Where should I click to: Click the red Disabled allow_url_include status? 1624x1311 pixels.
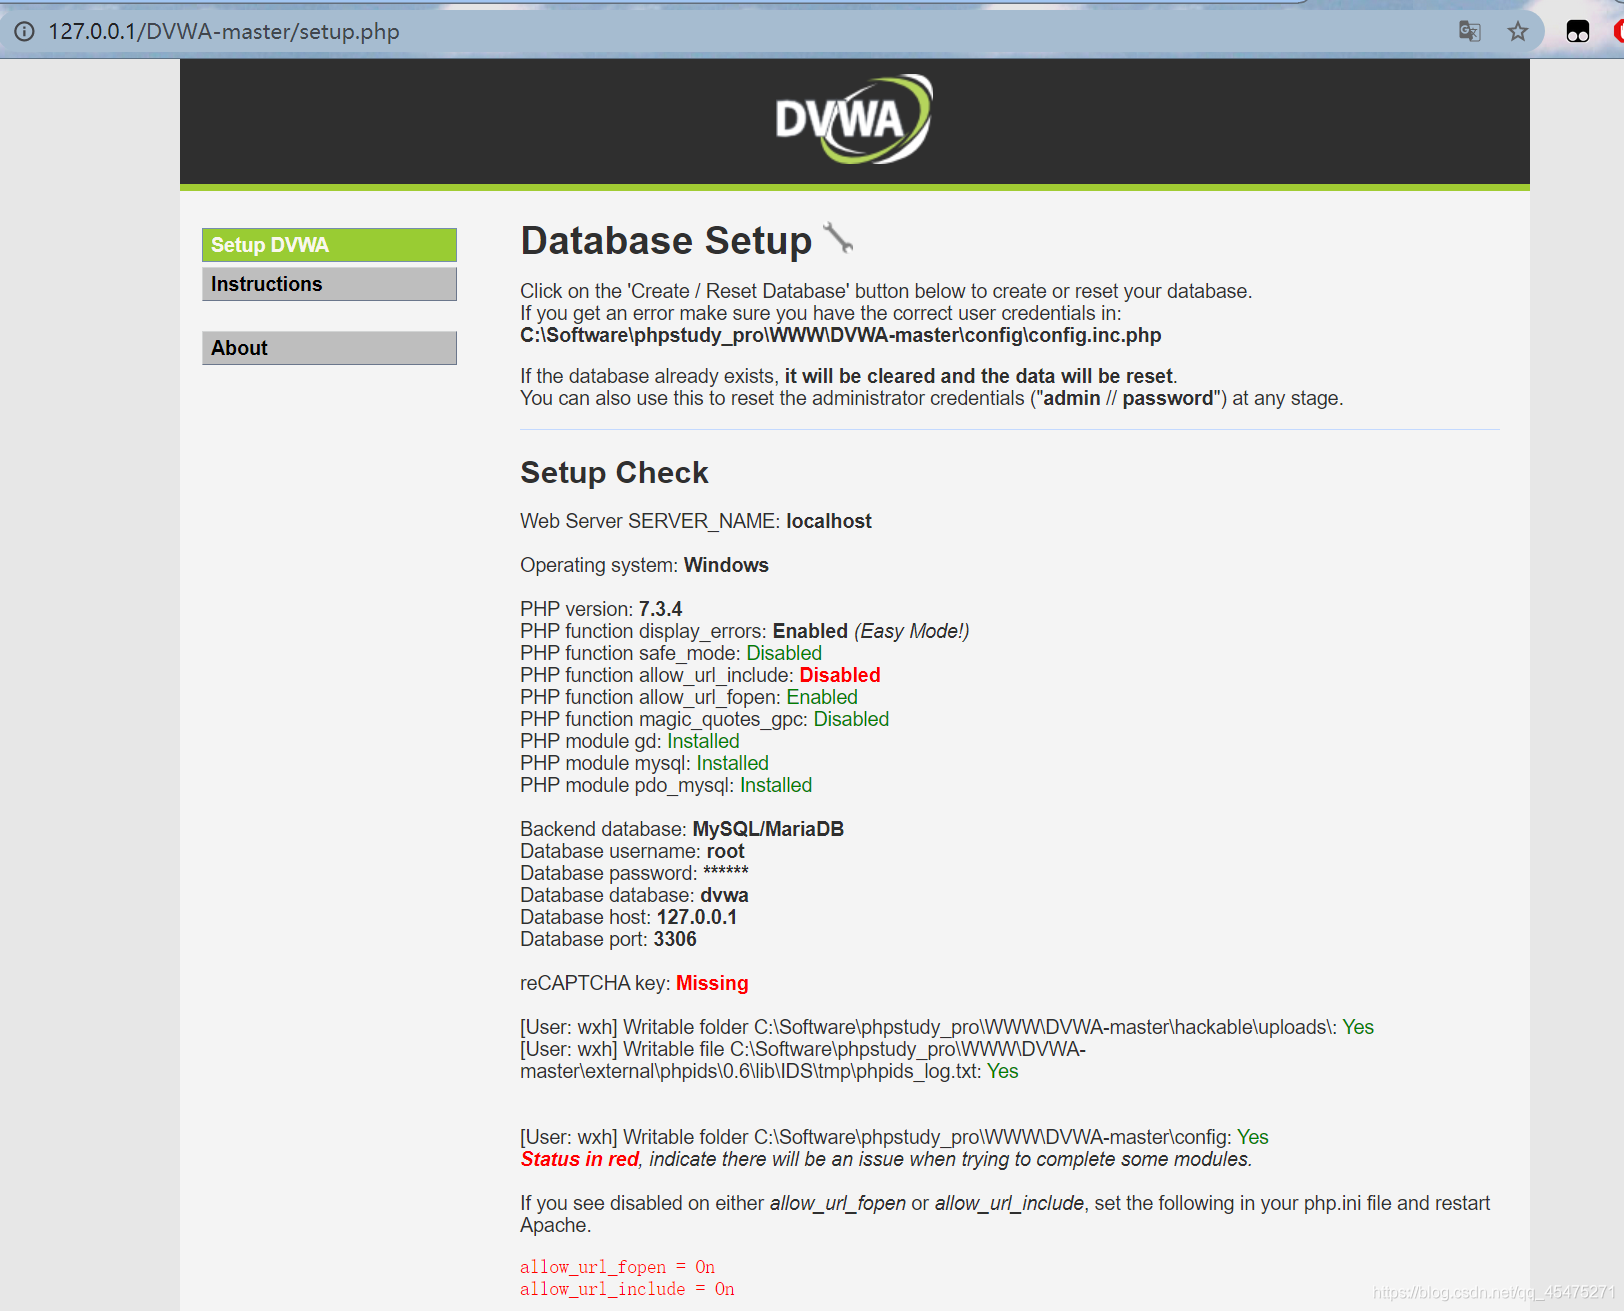click(x=840, y=675)
